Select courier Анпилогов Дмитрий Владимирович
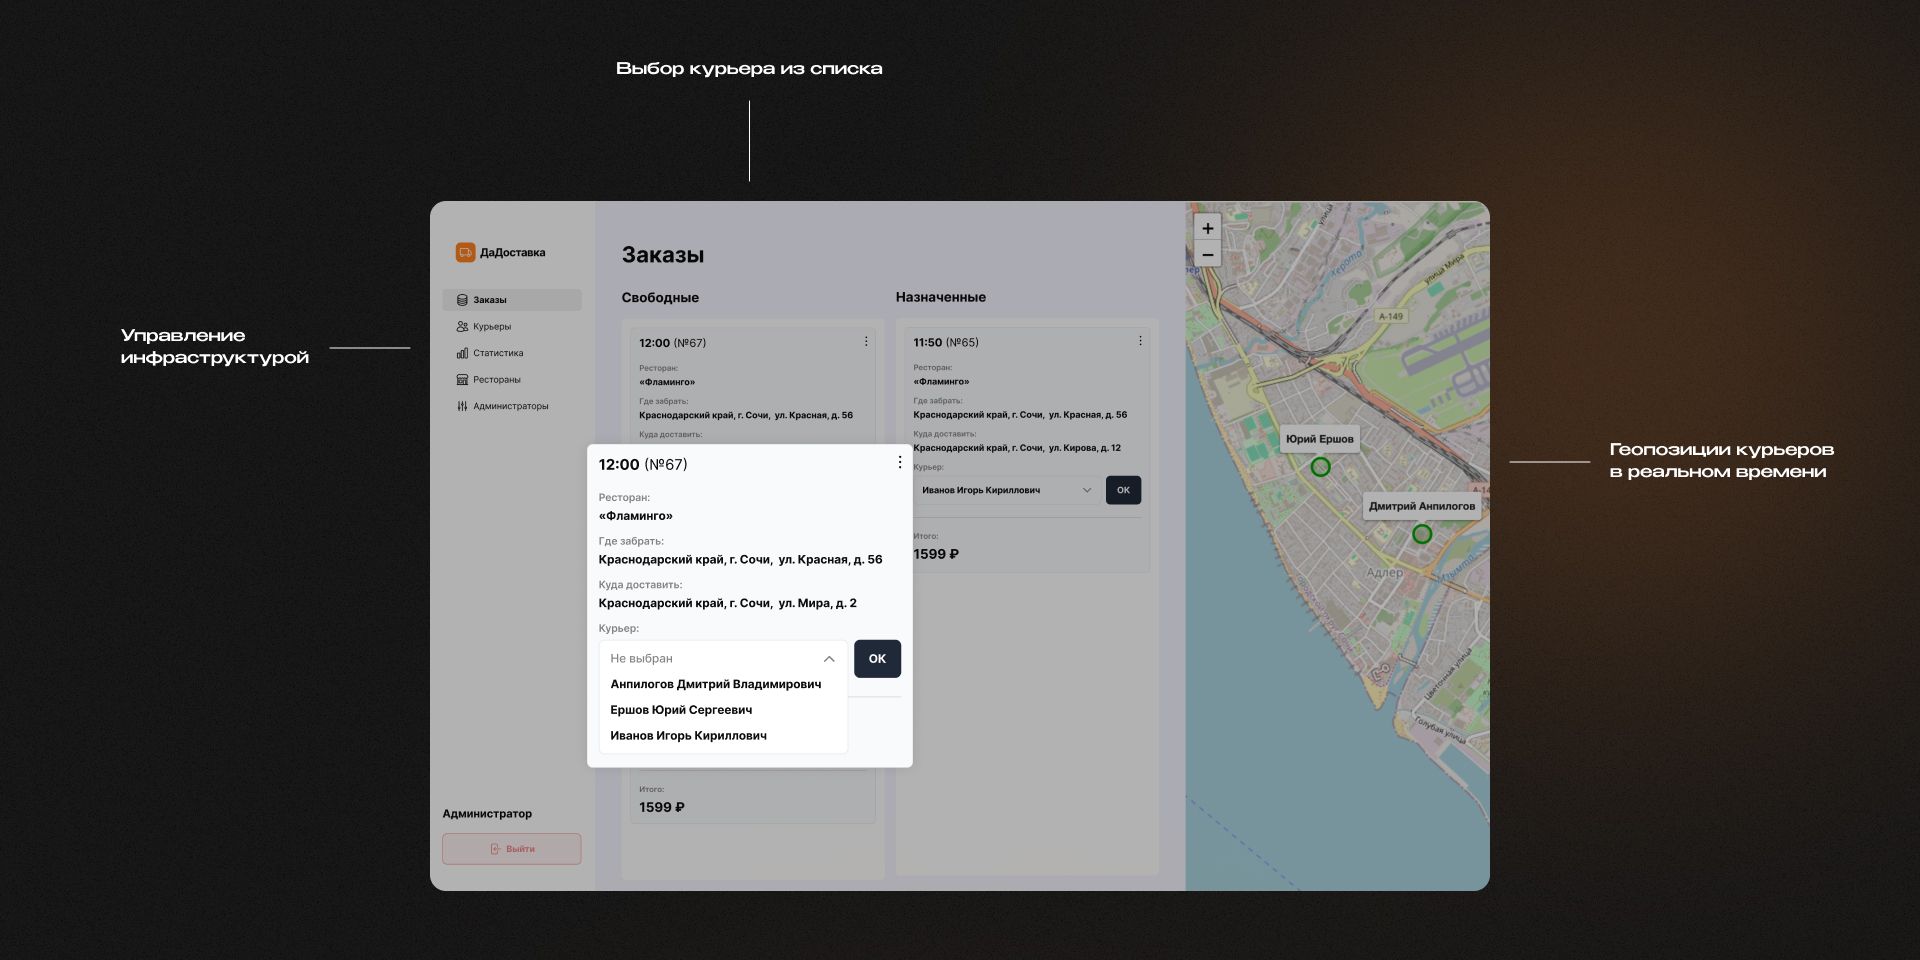This screenshot has width=1920, height=960. tap(716, 684)
